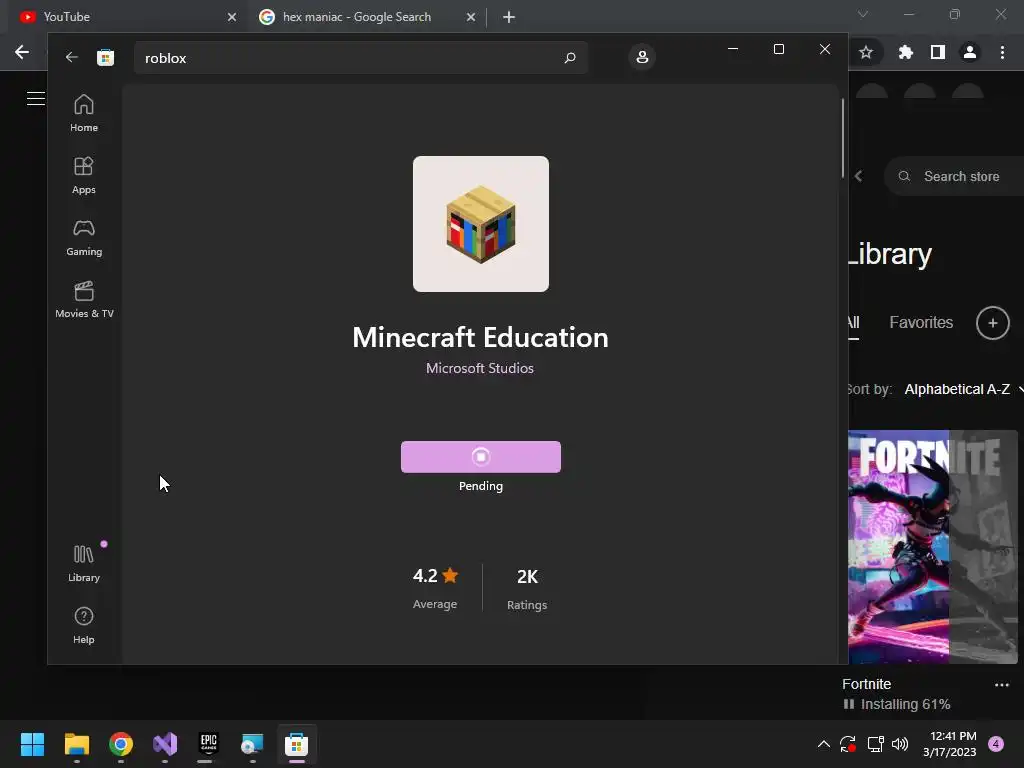Open Apps section in Store sidebar
The height and width of the screenshot is (768, 1024).
[x=84, y=175]
